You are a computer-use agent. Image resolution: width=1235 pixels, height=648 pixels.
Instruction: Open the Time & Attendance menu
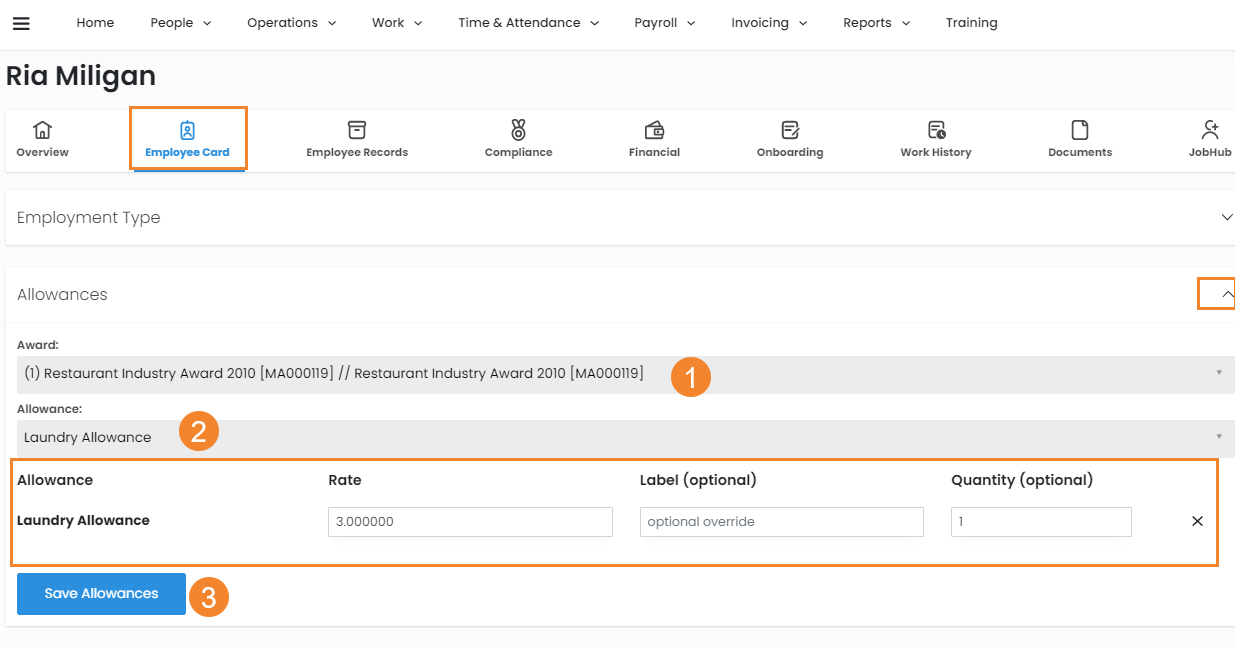pos(528,23)
